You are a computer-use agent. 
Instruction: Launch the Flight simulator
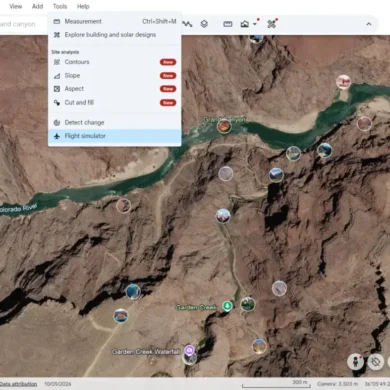tap(115, 136)
